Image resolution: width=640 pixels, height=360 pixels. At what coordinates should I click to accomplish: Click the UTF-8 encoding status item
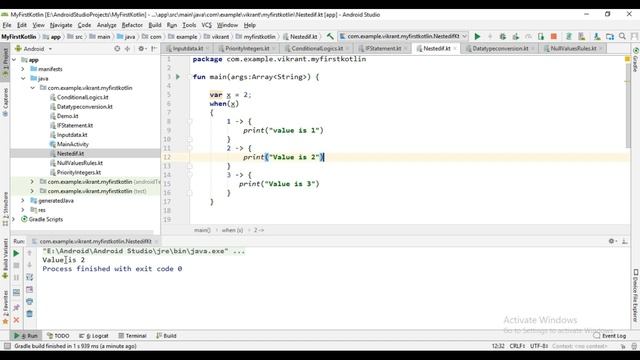coord(539,346)
